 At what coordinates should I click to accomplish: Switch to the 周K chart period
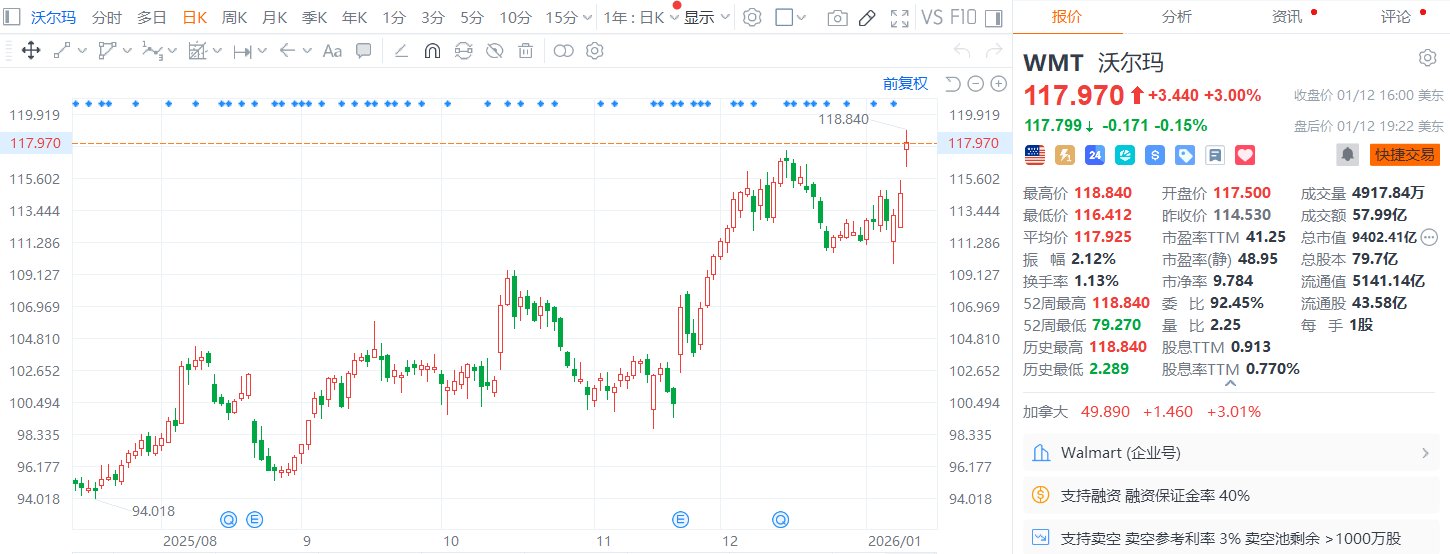[x=234, y=17]
